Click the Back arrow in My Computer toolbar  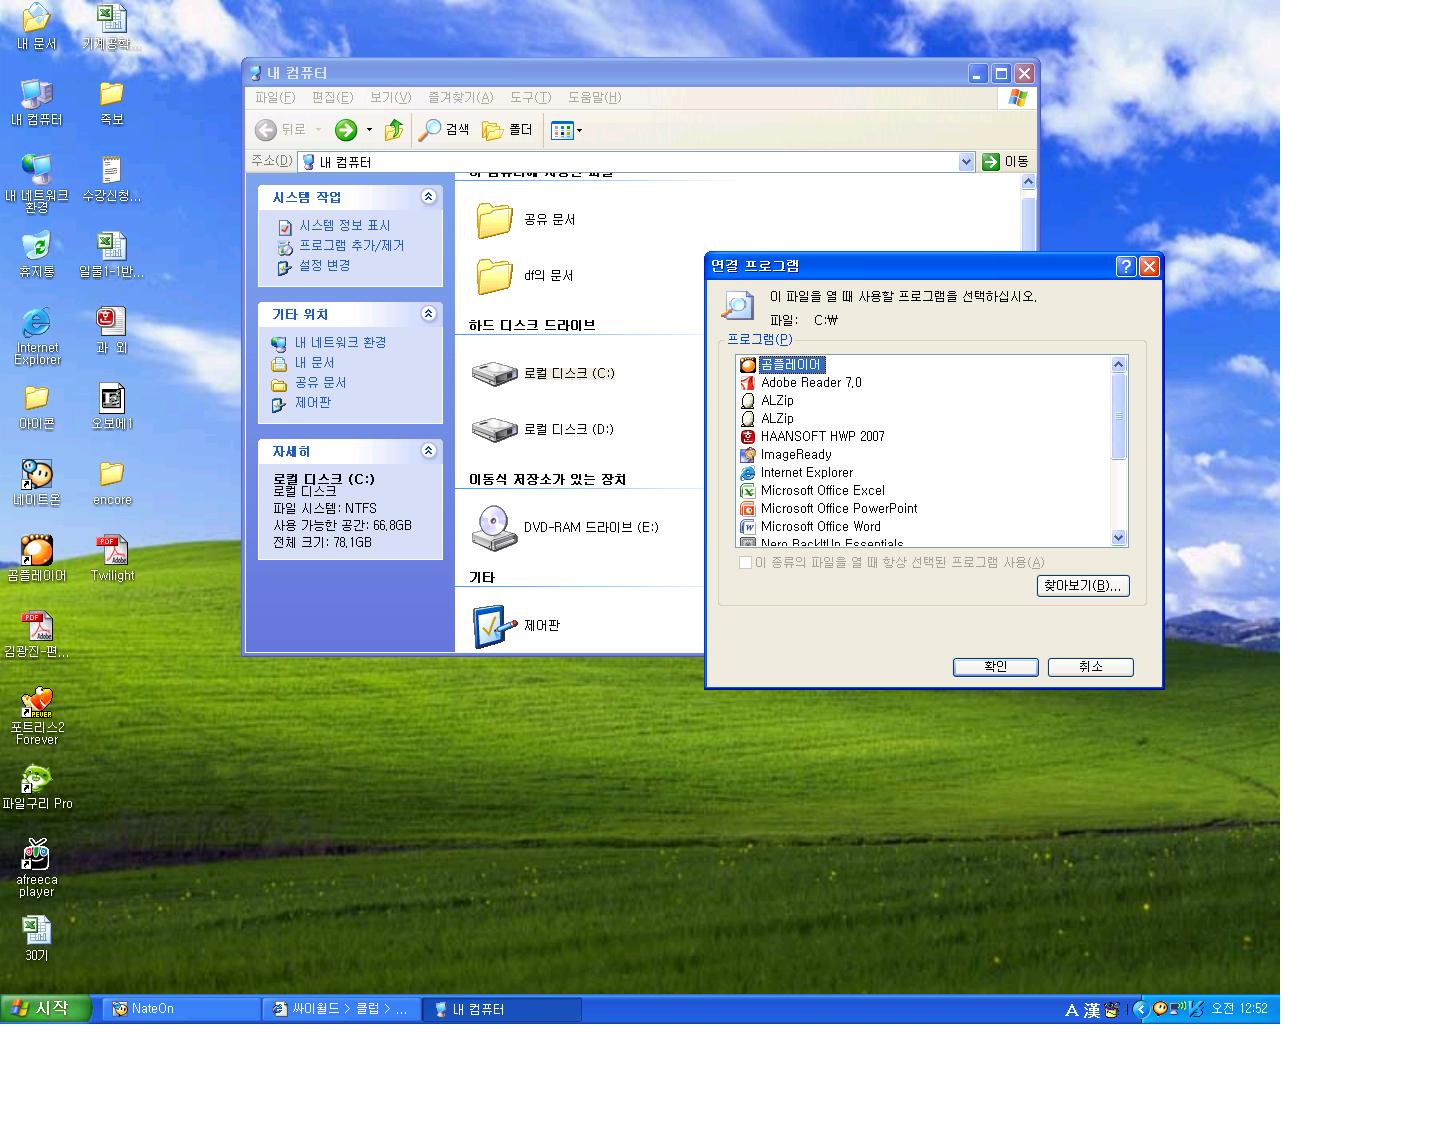click(x=266, y=130)
